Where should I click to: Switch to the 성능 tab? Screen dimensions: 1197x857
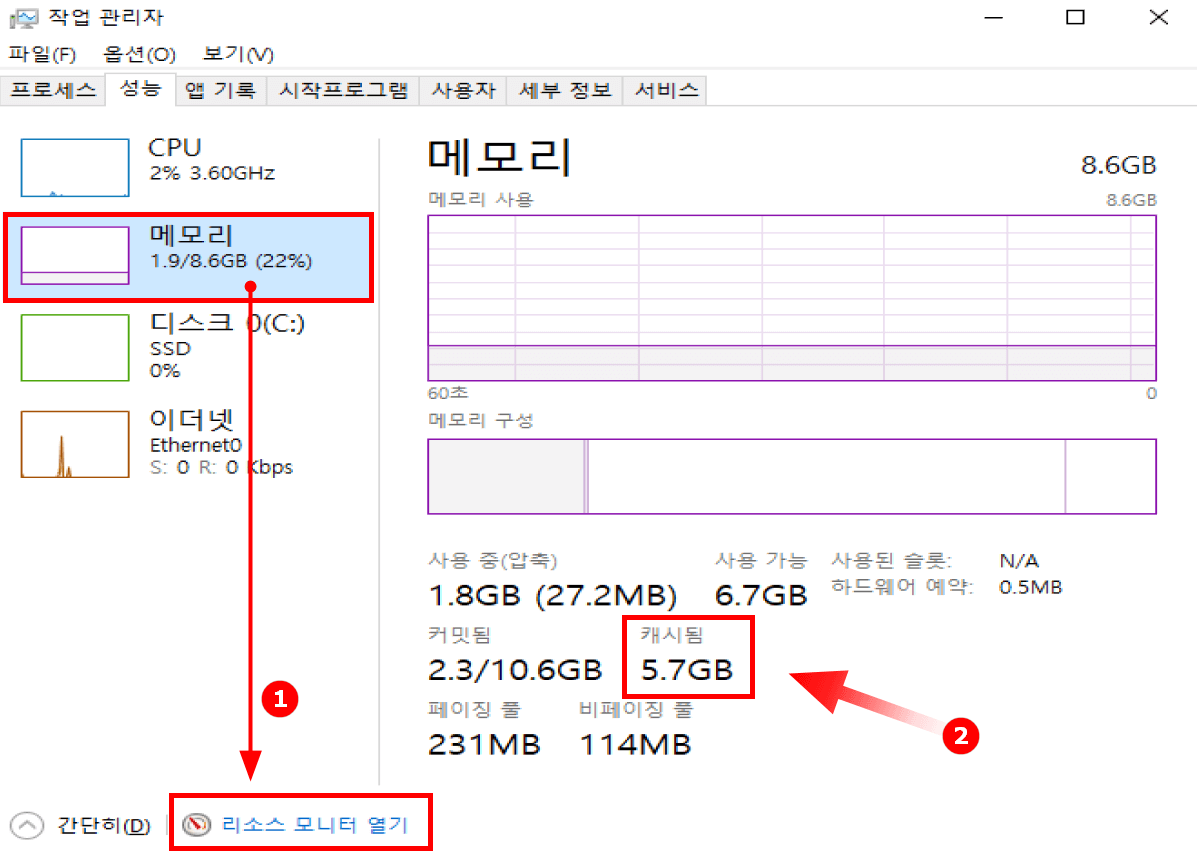(x=140, y=89)
